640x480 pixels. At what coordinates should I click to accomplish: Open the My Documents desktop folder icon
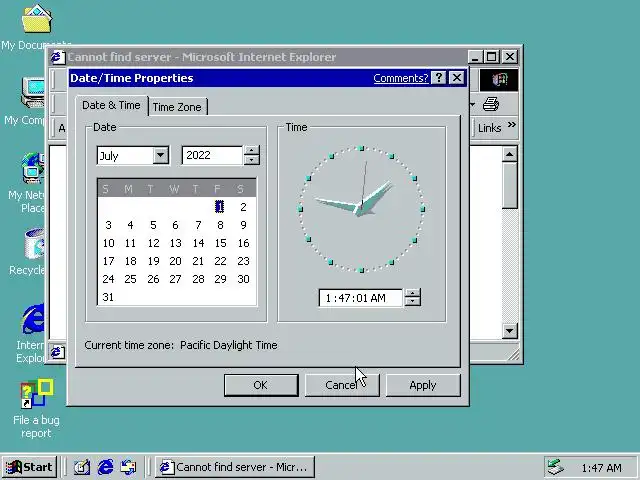[36, 20]
